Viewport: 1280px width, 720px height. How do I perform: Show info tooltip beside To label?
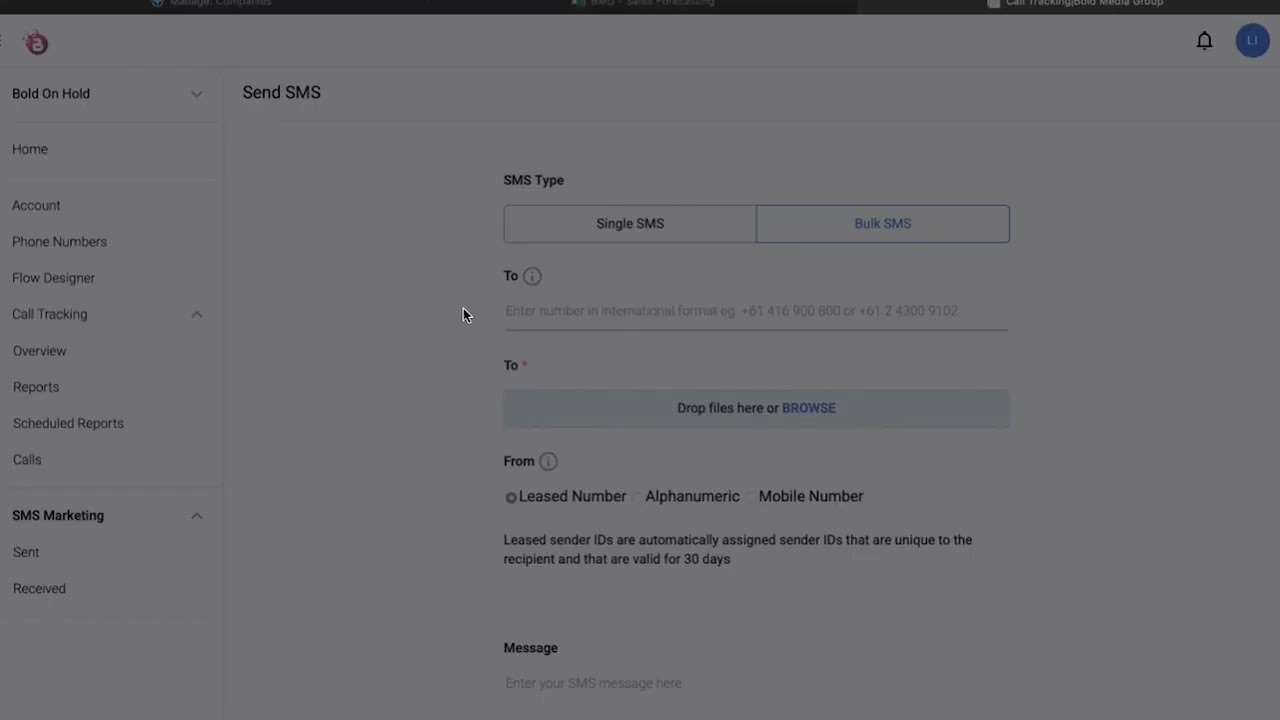coord(532,276)
